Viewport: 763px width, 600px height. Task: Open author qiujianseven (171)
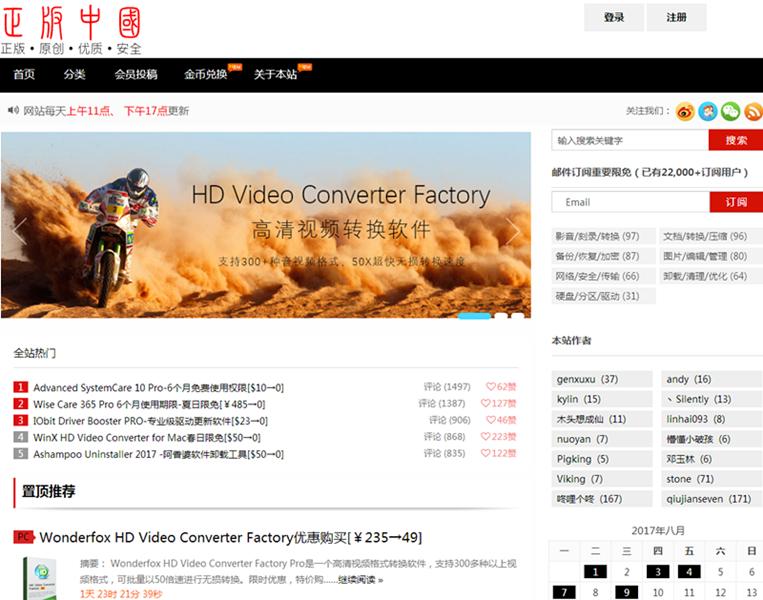711,499
